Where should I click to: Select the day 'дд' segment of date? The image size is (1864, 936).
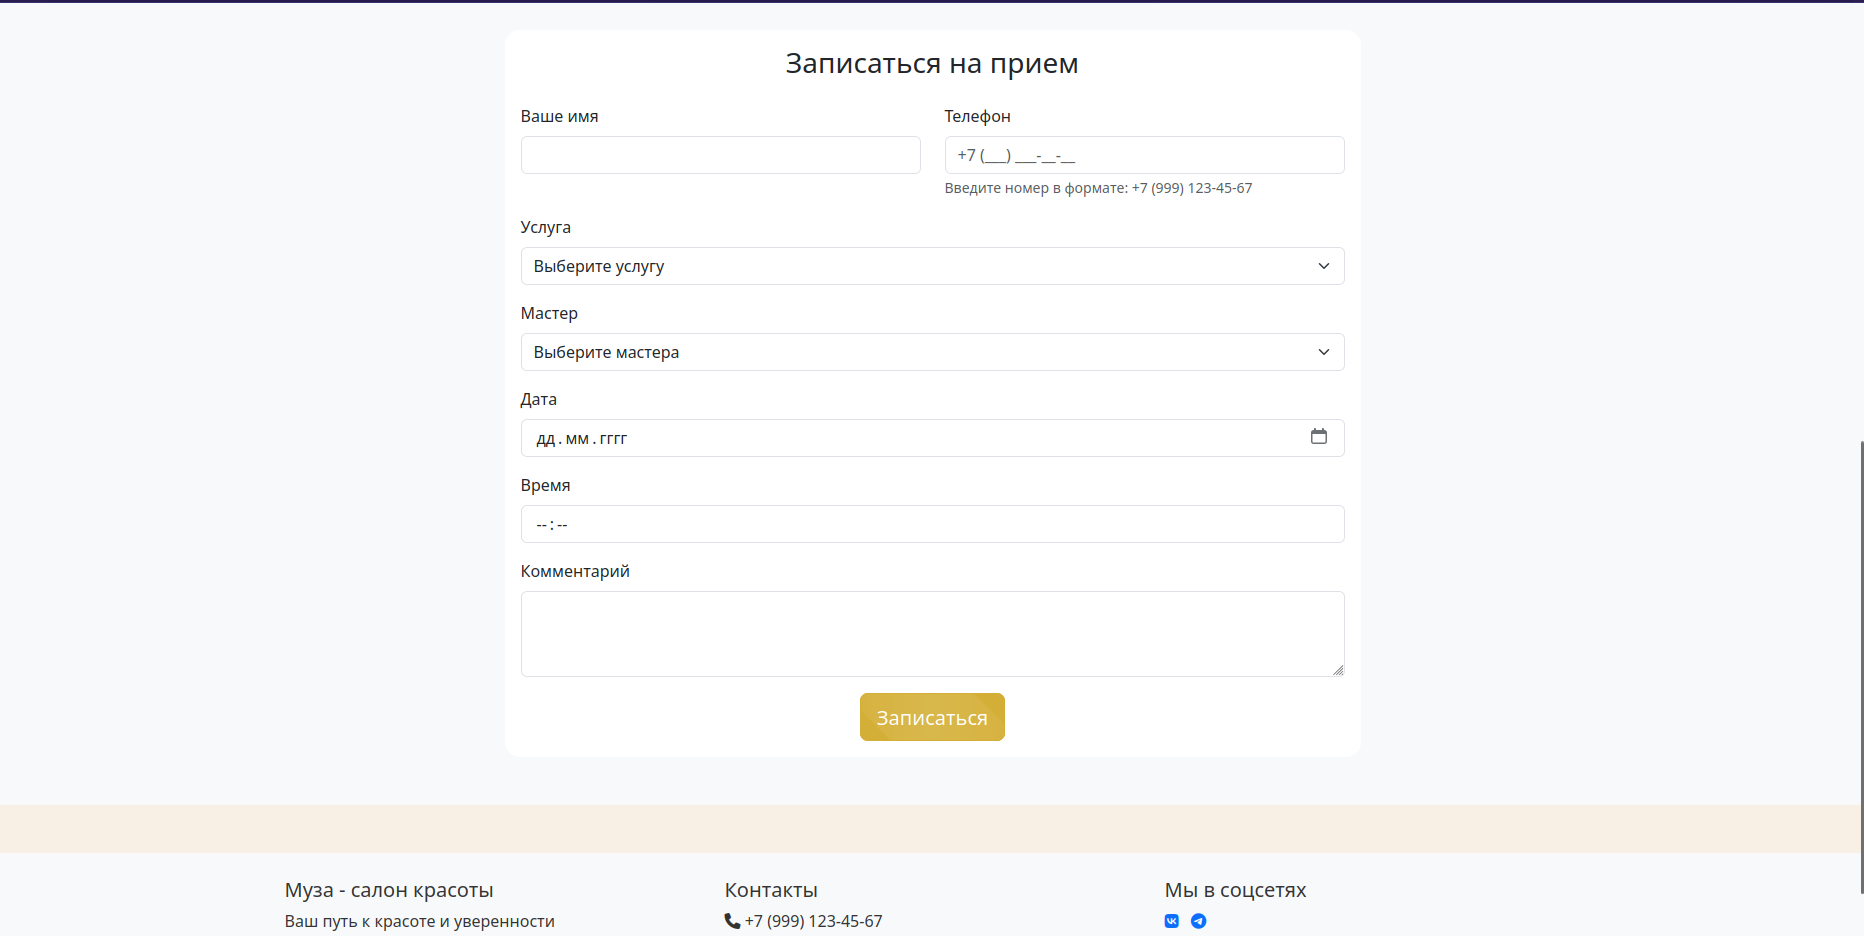[545, 439]
